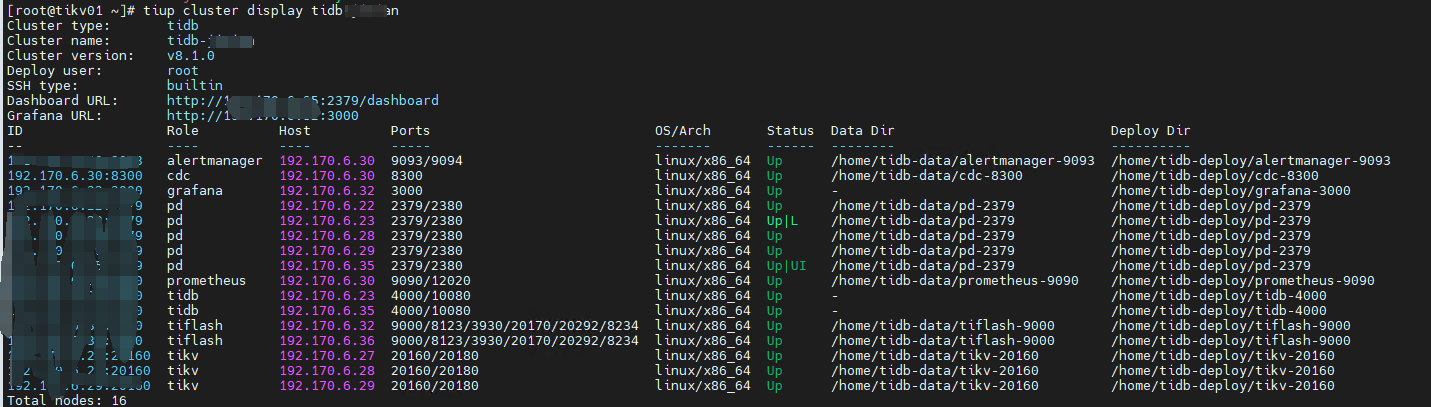Select the 'Dashboard URL:' label
This screenshot has height=407, width=1431.
click(62, 101)
